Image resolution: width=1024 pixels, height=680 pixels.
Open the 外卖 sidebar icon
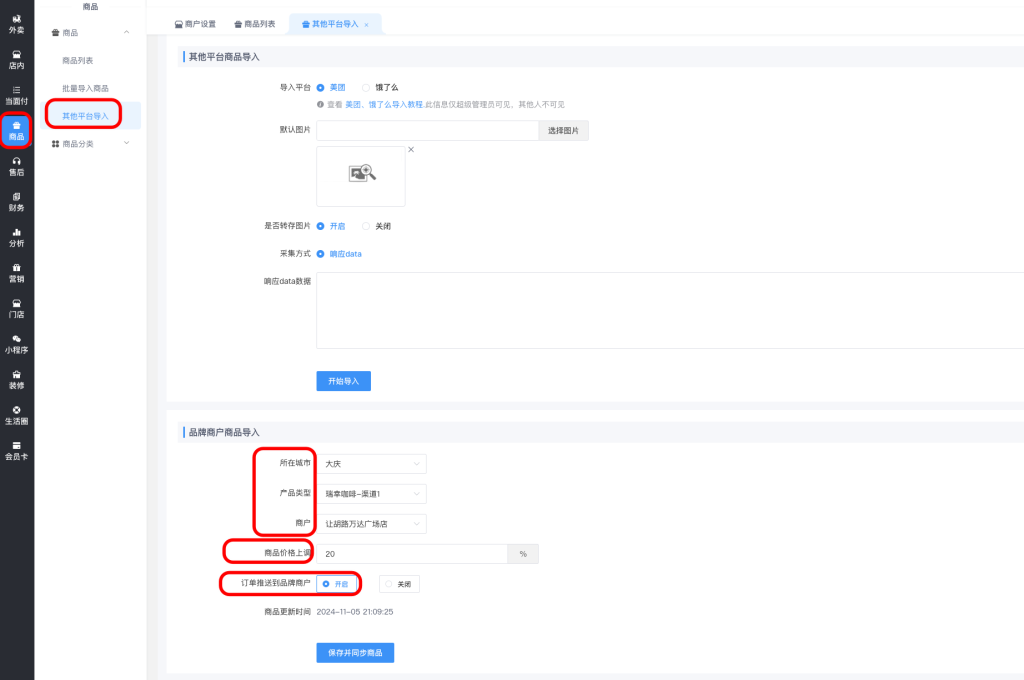(x=16, y=23)
